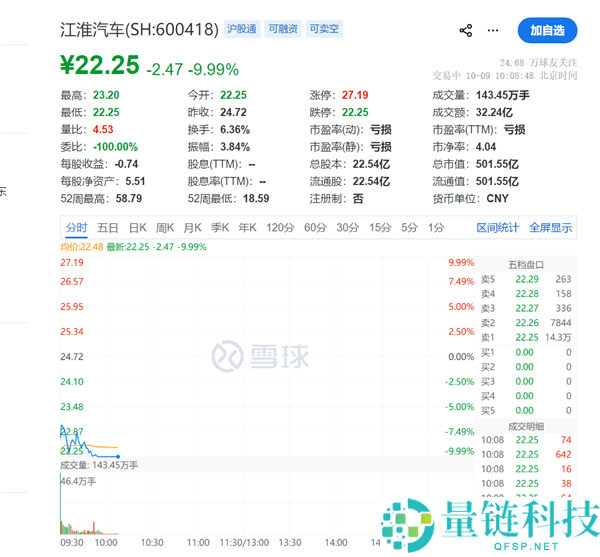Image resolution: width=600 pixels, height=557 pixels.
Task: Click the 成交明细 section header
Action: pyautogui.click(x=526, y=426)
